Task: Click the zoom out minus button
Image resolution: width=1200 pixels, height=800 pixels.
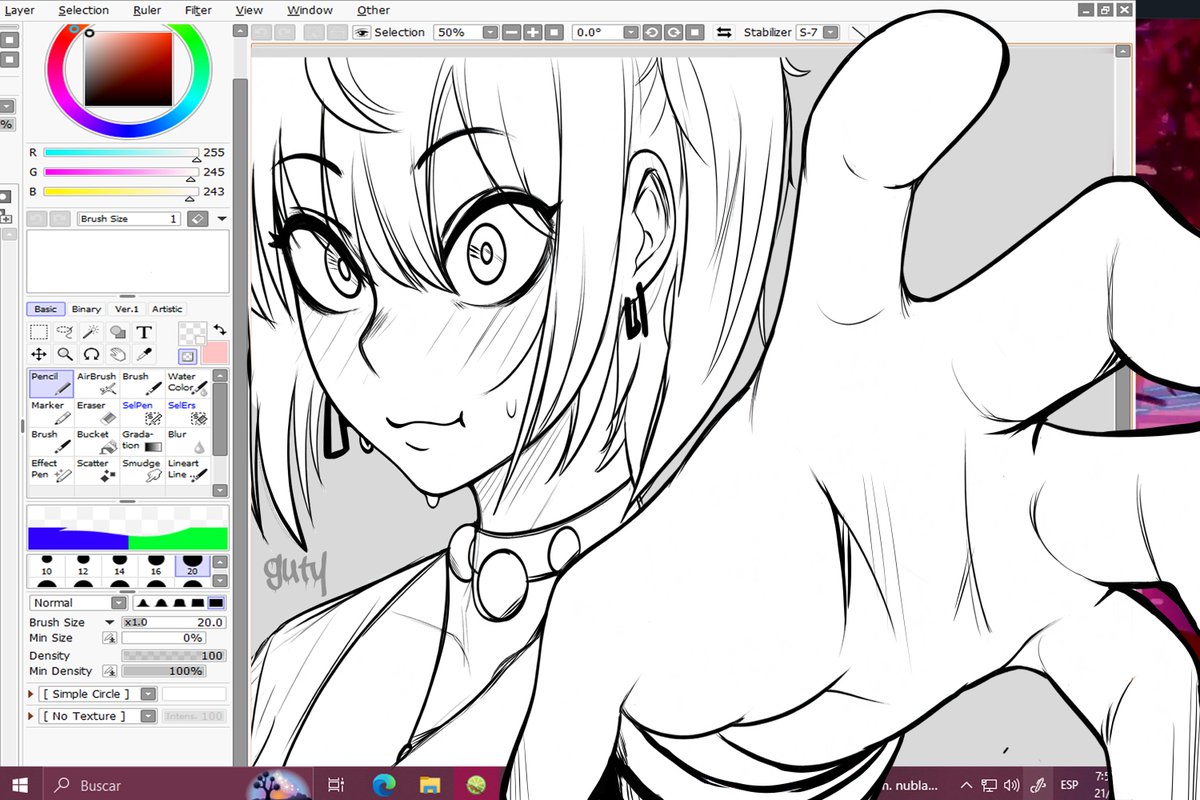Action: click(512, 32)
